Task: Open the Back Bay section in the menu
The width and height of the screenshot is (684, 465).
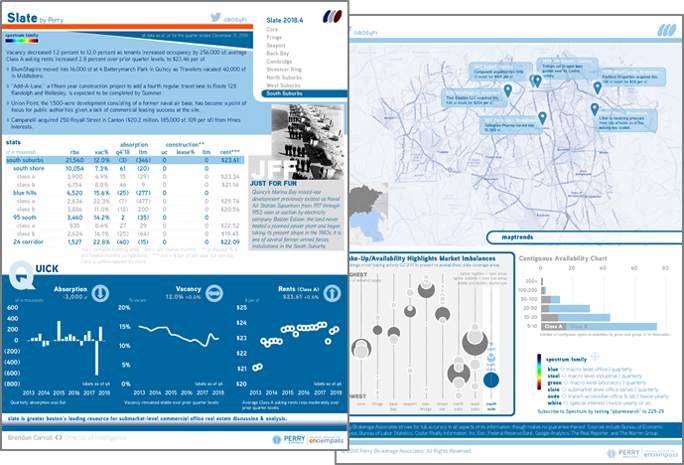Action: [278, 53]
